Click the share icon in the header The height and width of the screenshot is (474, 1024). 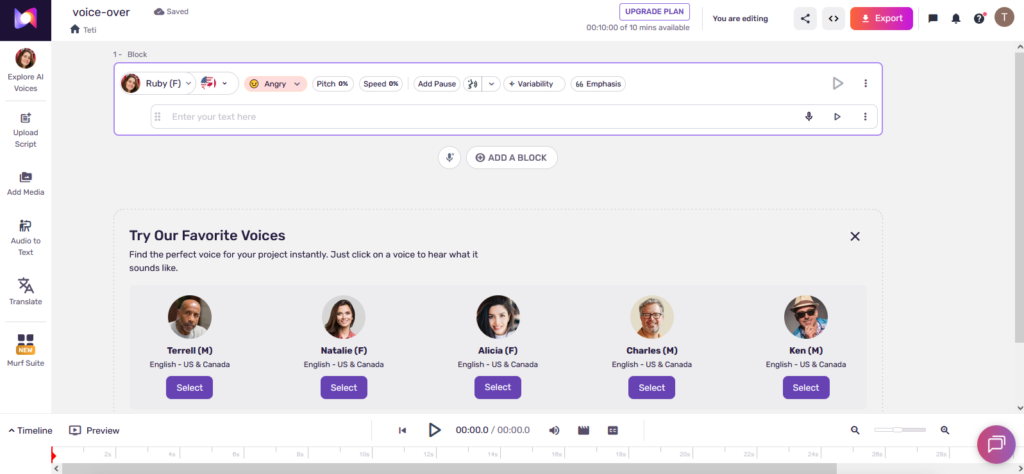point(805,18)
